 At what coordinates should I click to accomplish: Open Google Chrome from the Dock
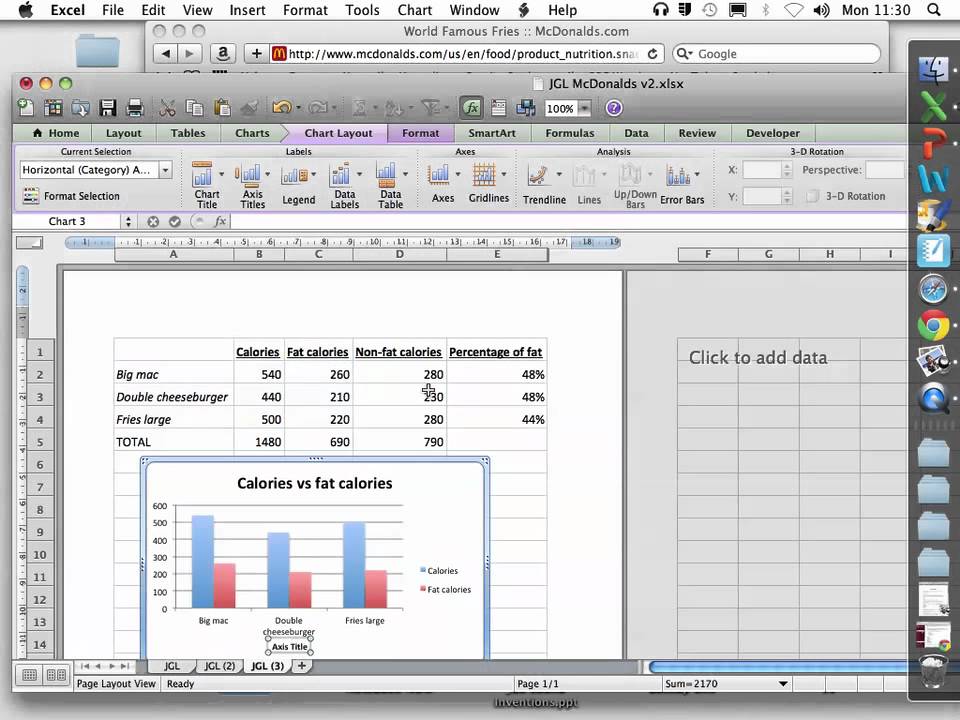(933, 325)
